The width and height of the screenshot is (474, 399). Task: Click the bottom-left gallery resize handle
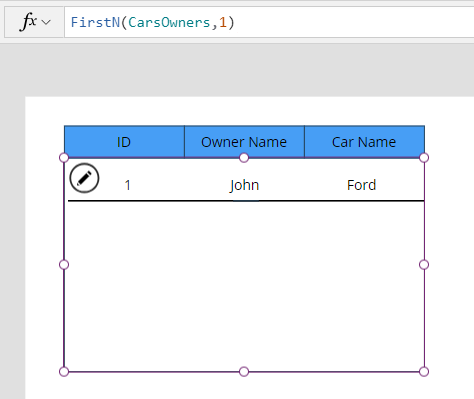pos(64,371)
